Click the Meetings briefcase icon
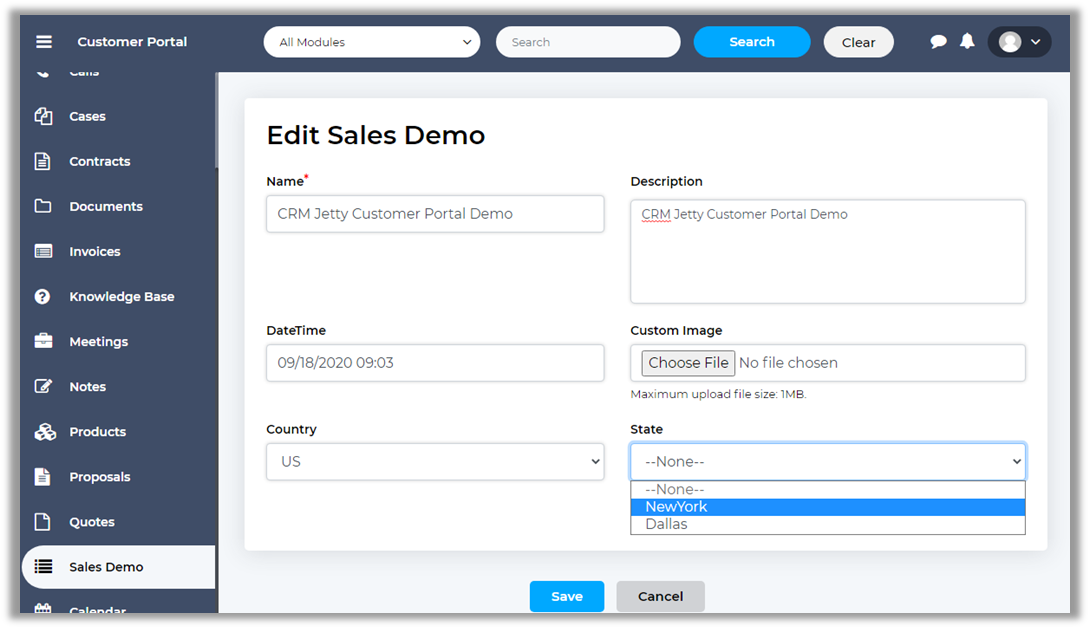Screen dimensions: 1091x629 pos(43,341)
